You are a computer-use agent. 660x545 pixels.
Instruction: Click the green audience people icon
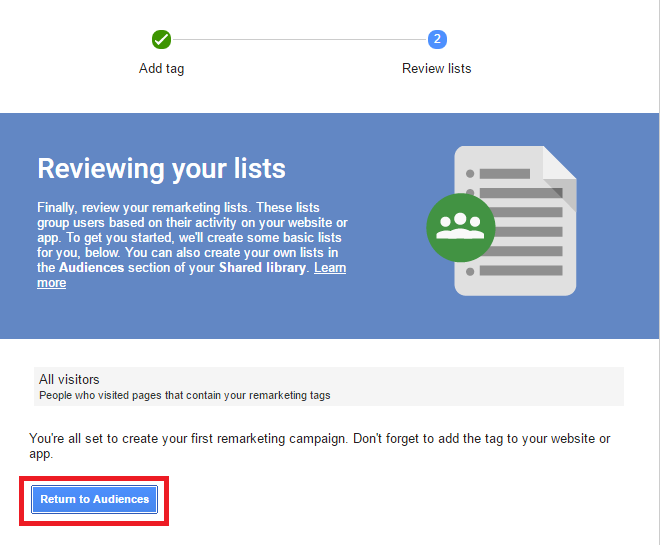point(460,227)
